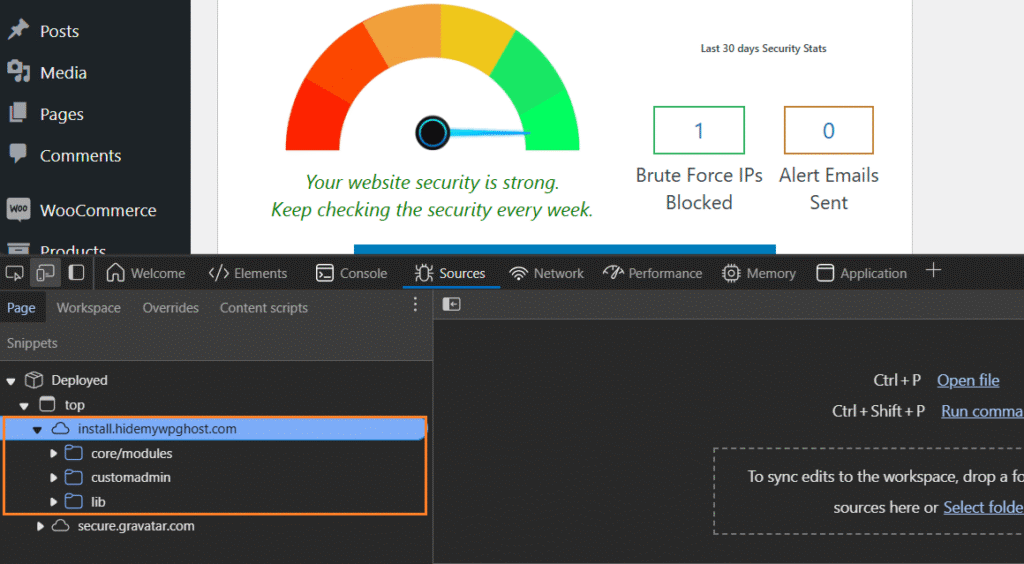Select the core/modules folder
The height and width of the screenshot is (564, 1024).
point(131,453)
